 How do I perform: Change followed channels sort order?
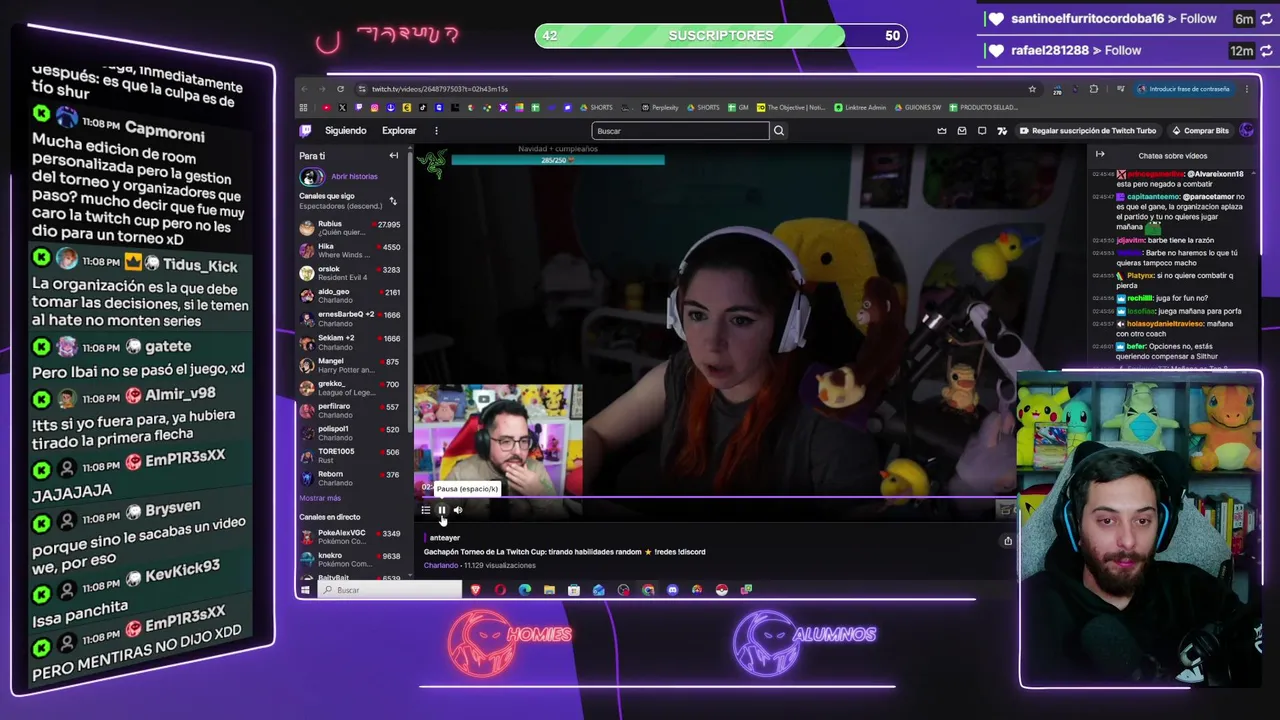coord(393,201)
